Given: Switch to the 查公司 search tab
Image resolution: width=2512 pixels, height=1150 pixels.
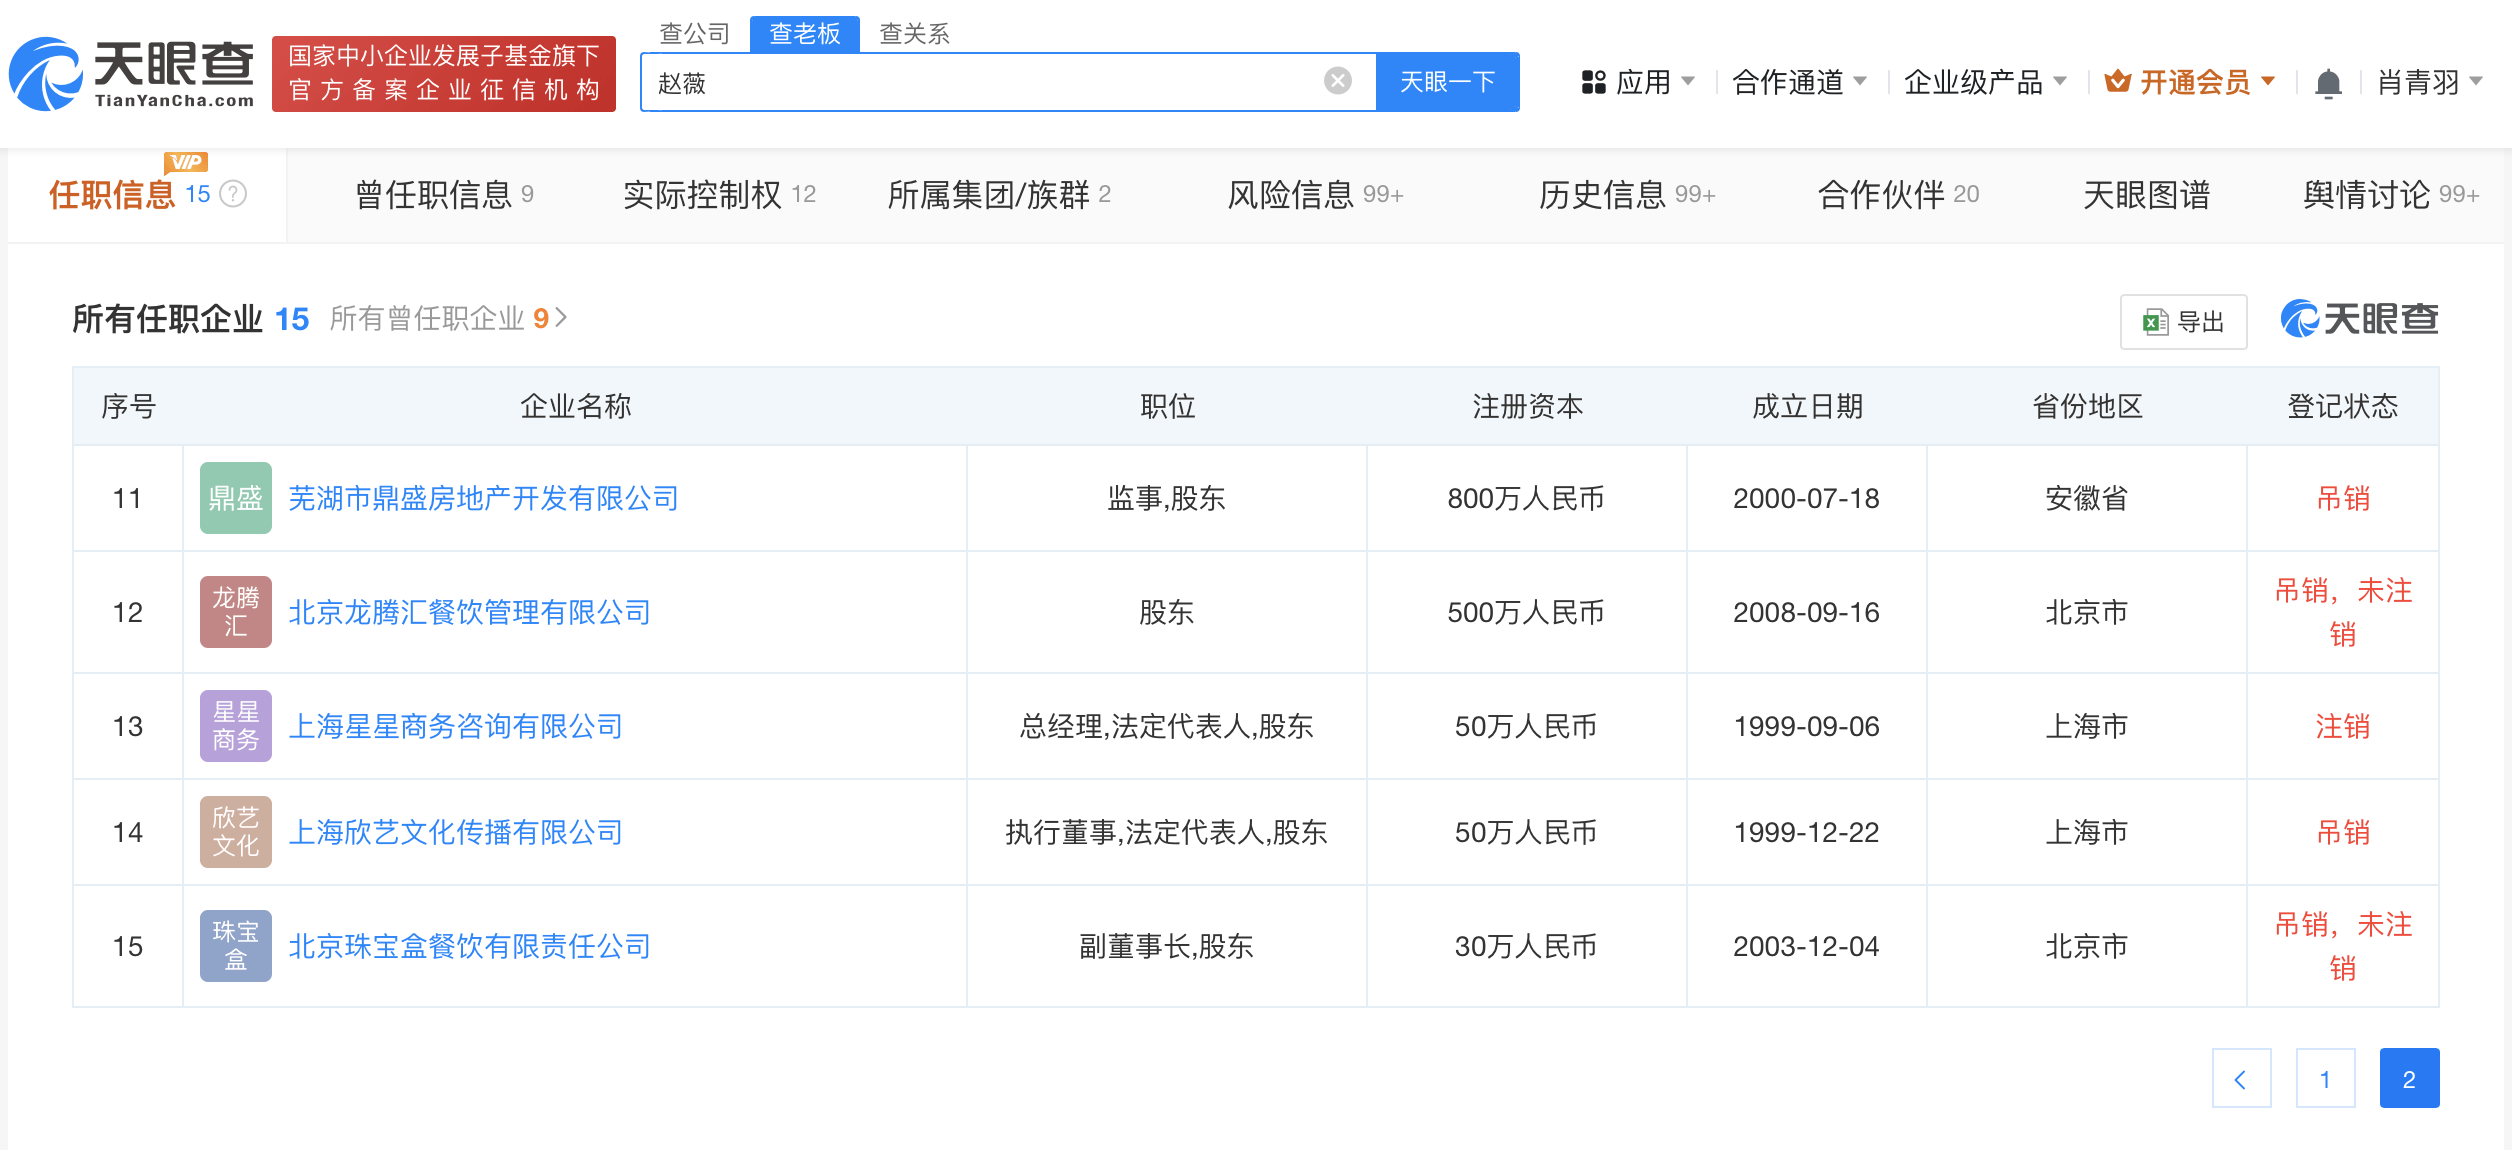Looking at the screenshot, I should click(695, 34).
